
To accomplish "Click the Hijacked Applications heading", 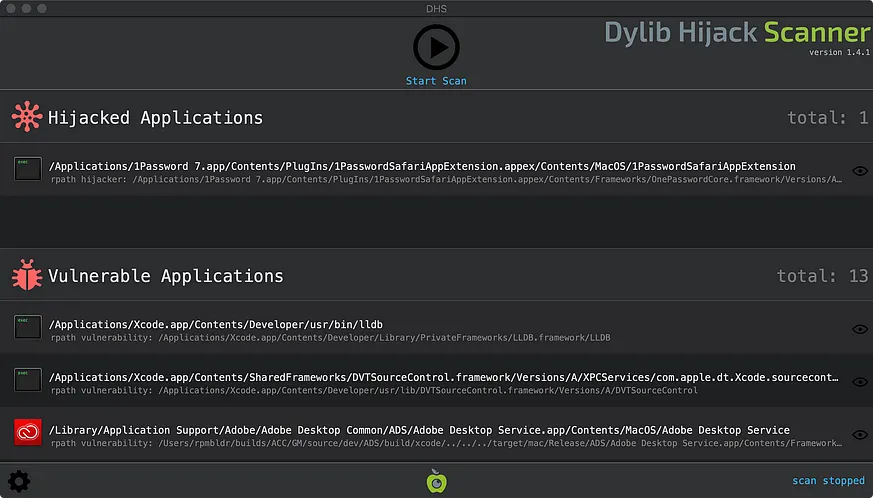I will [x=155, y=118].
